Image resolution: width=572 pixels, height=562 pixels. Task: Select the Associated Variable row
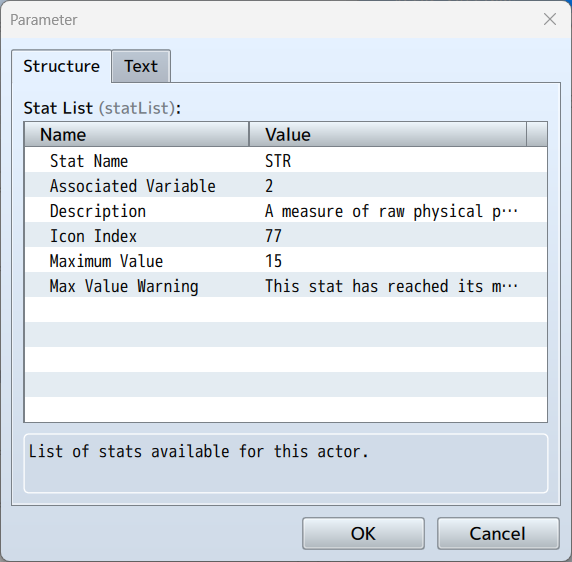286,185
